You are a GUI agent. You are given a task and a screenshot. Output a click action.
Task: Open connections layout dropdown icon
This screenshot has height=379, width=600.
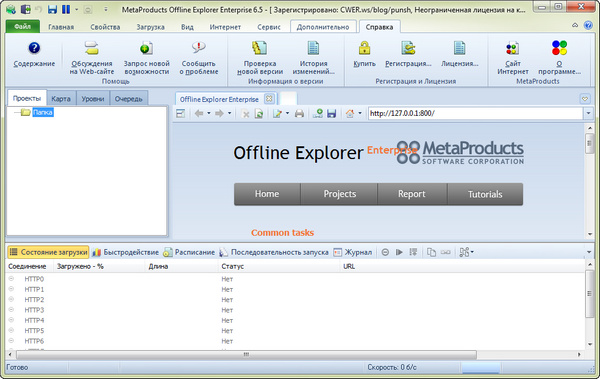pyautogui.click(x=466, y=252)
